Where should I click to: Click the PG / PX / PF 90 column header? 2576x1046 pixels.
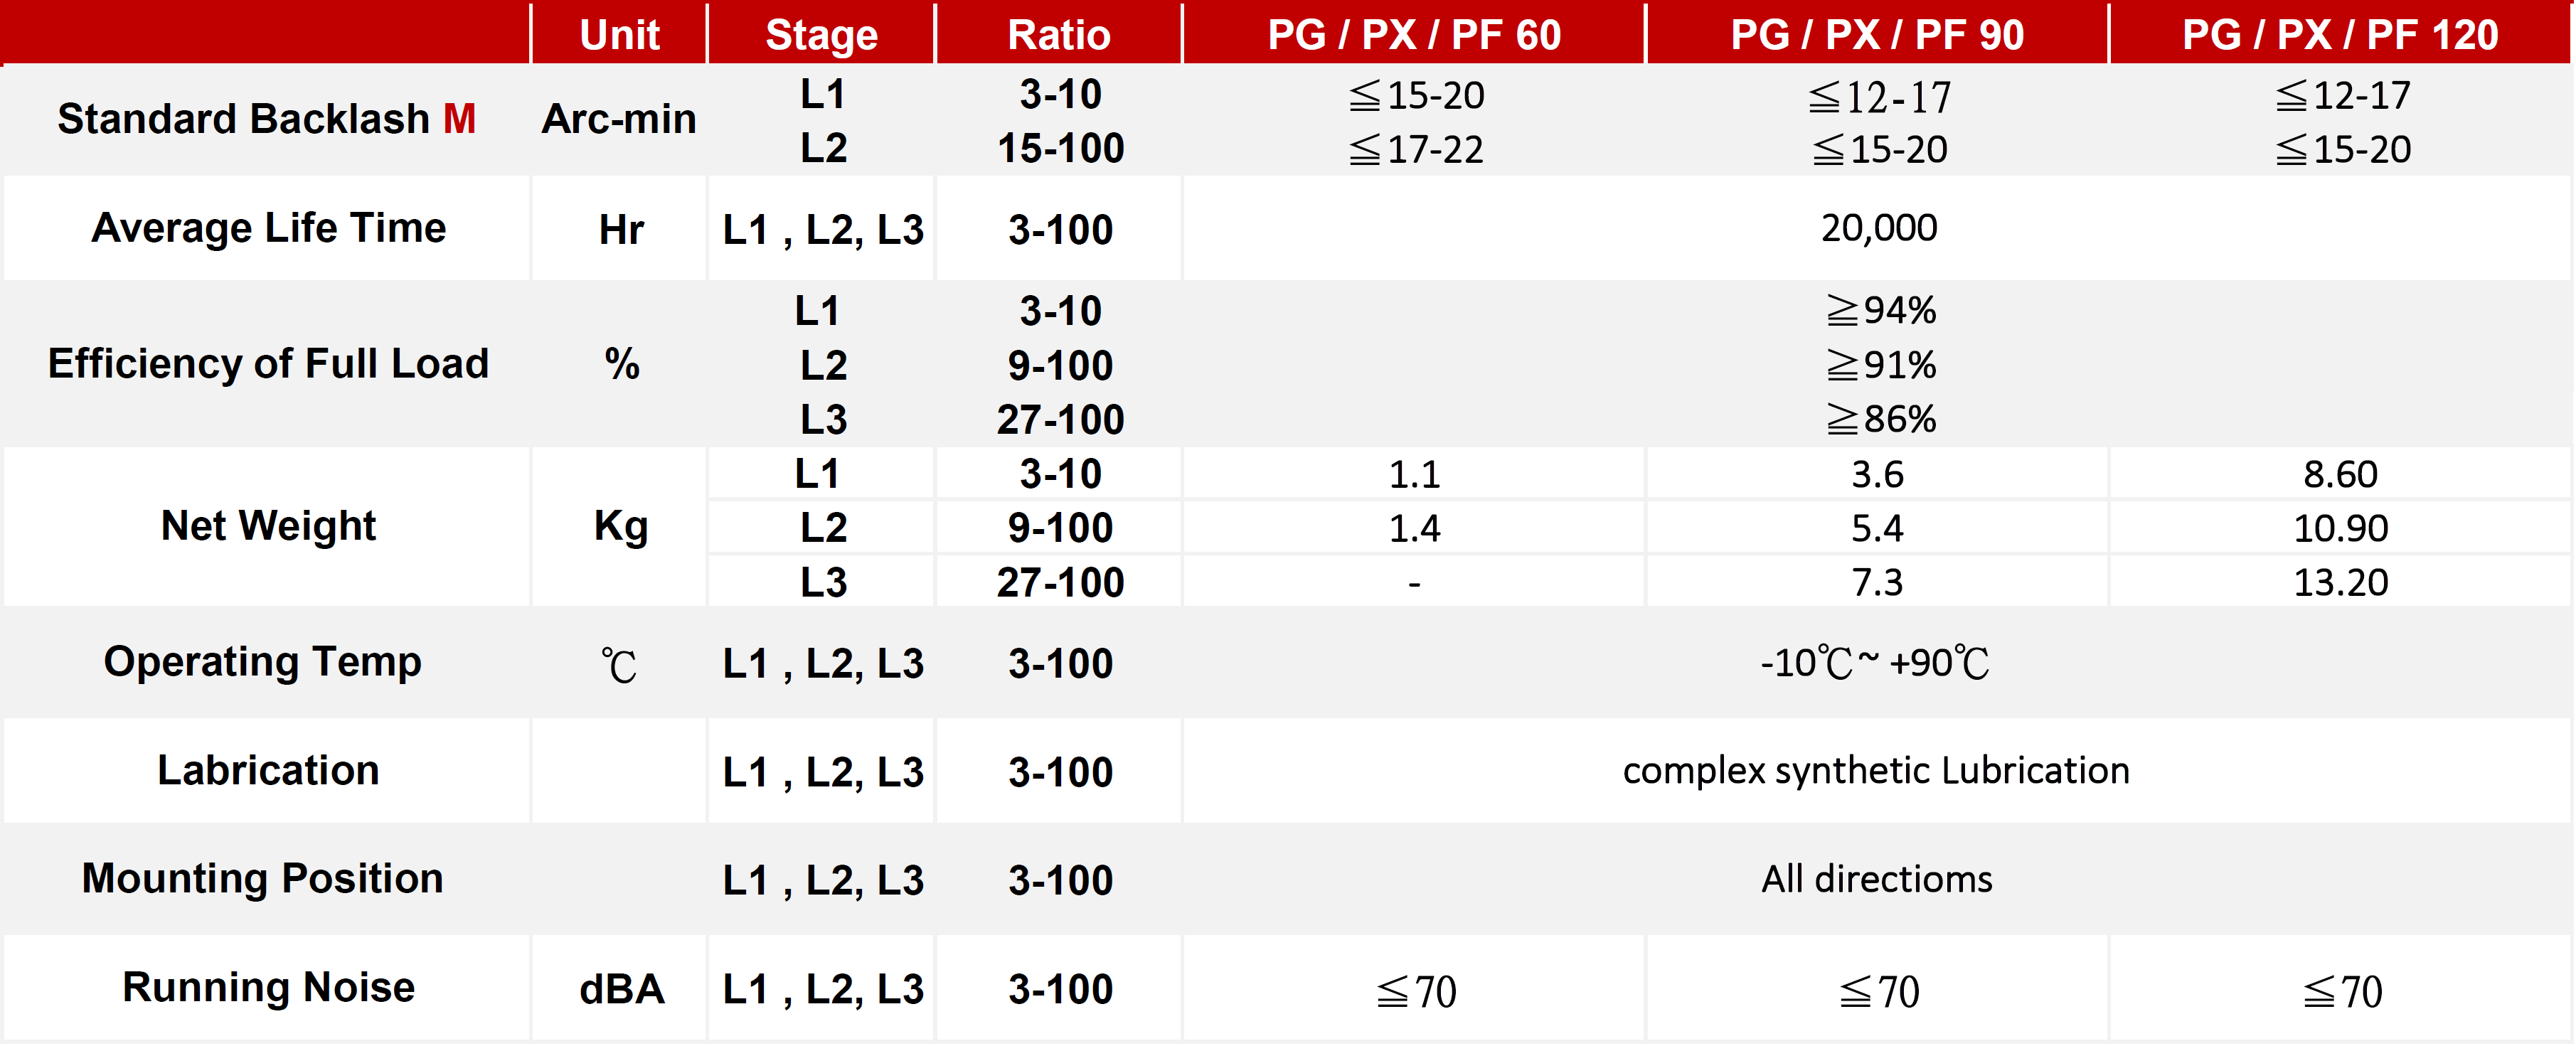coord(1877,35)
